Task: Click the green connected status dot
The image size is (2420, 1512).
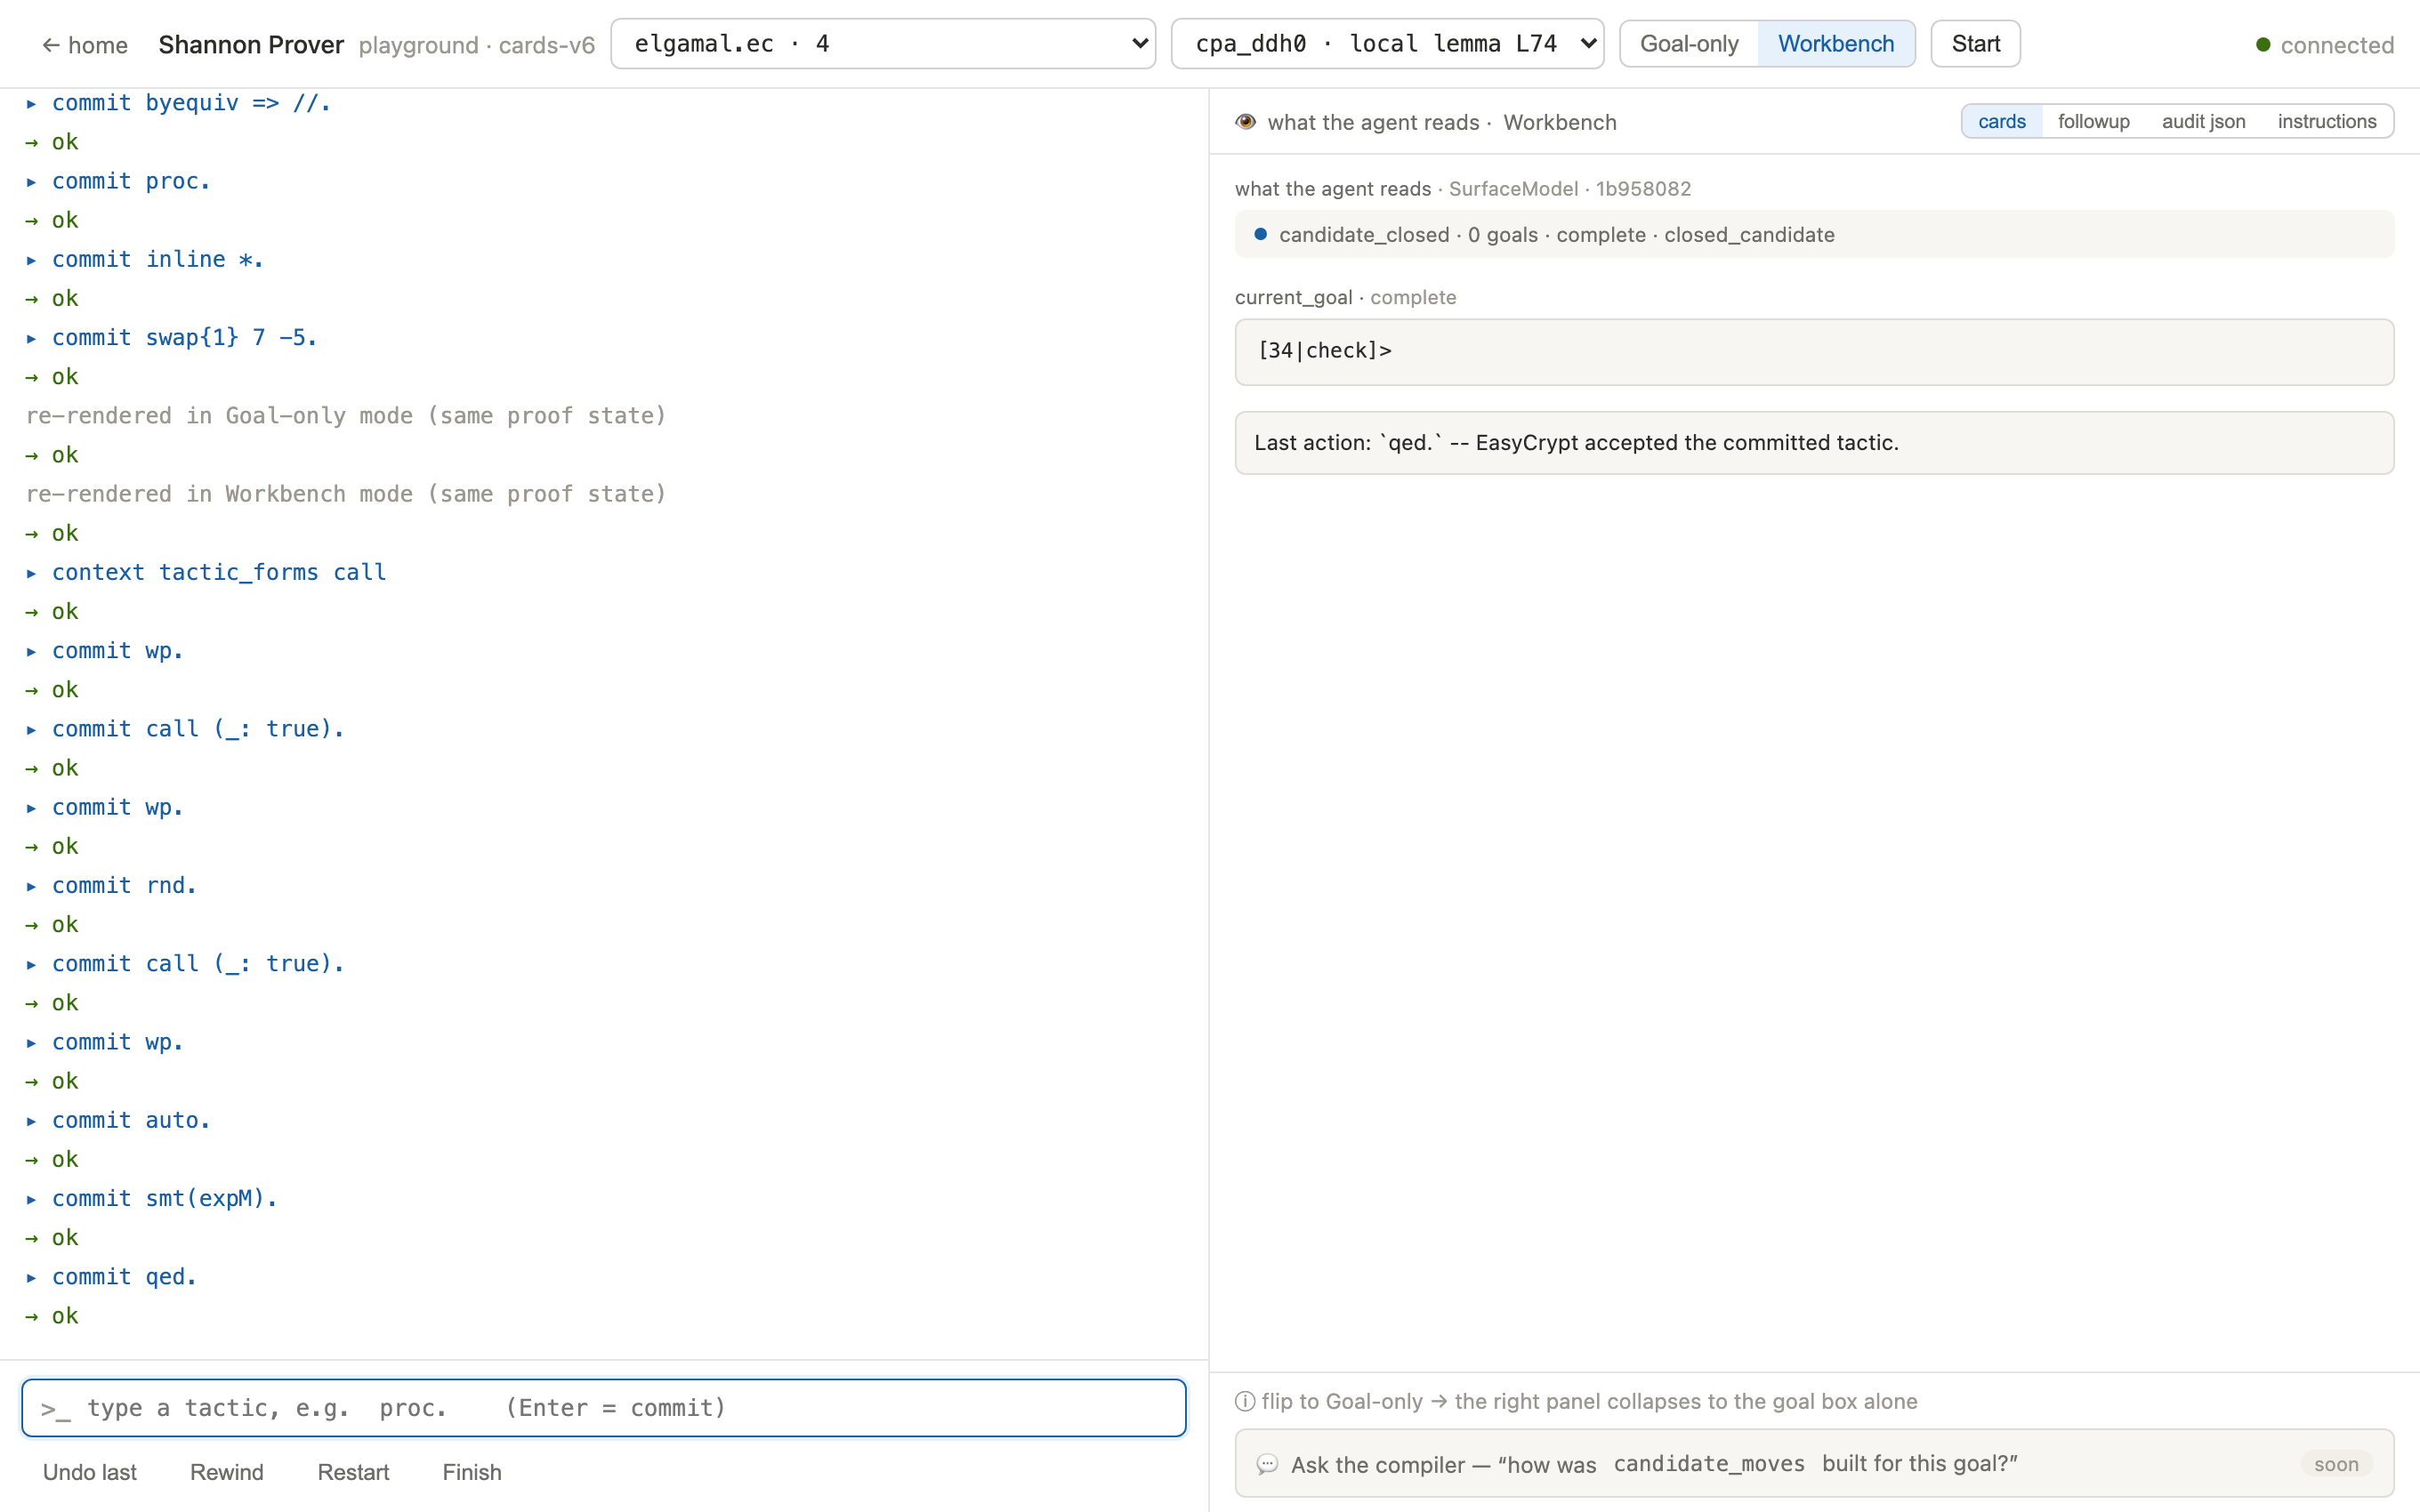Action: click(2263, 45)
